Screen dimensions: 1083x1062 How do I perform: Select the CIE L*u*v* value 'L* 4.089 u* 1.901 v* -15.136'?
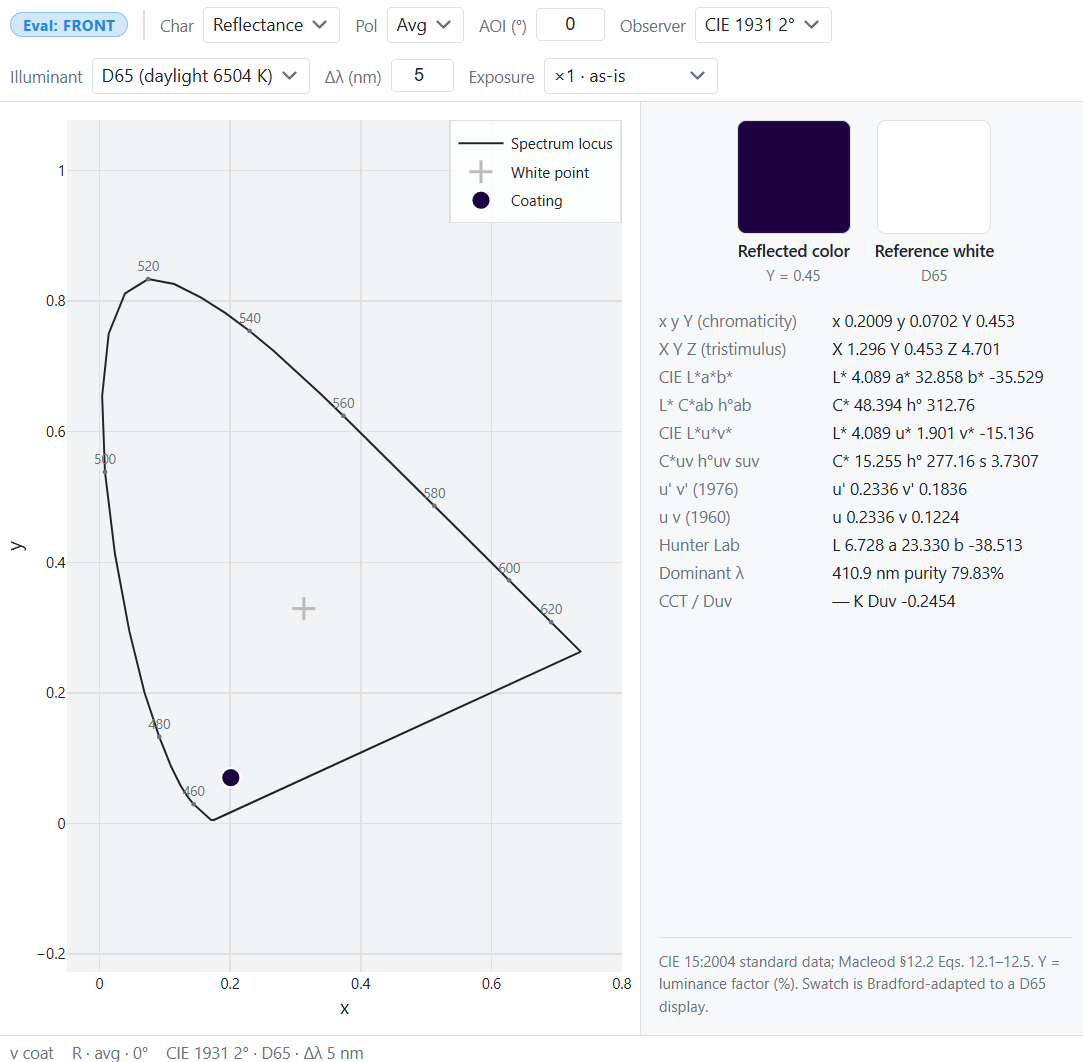932,433
